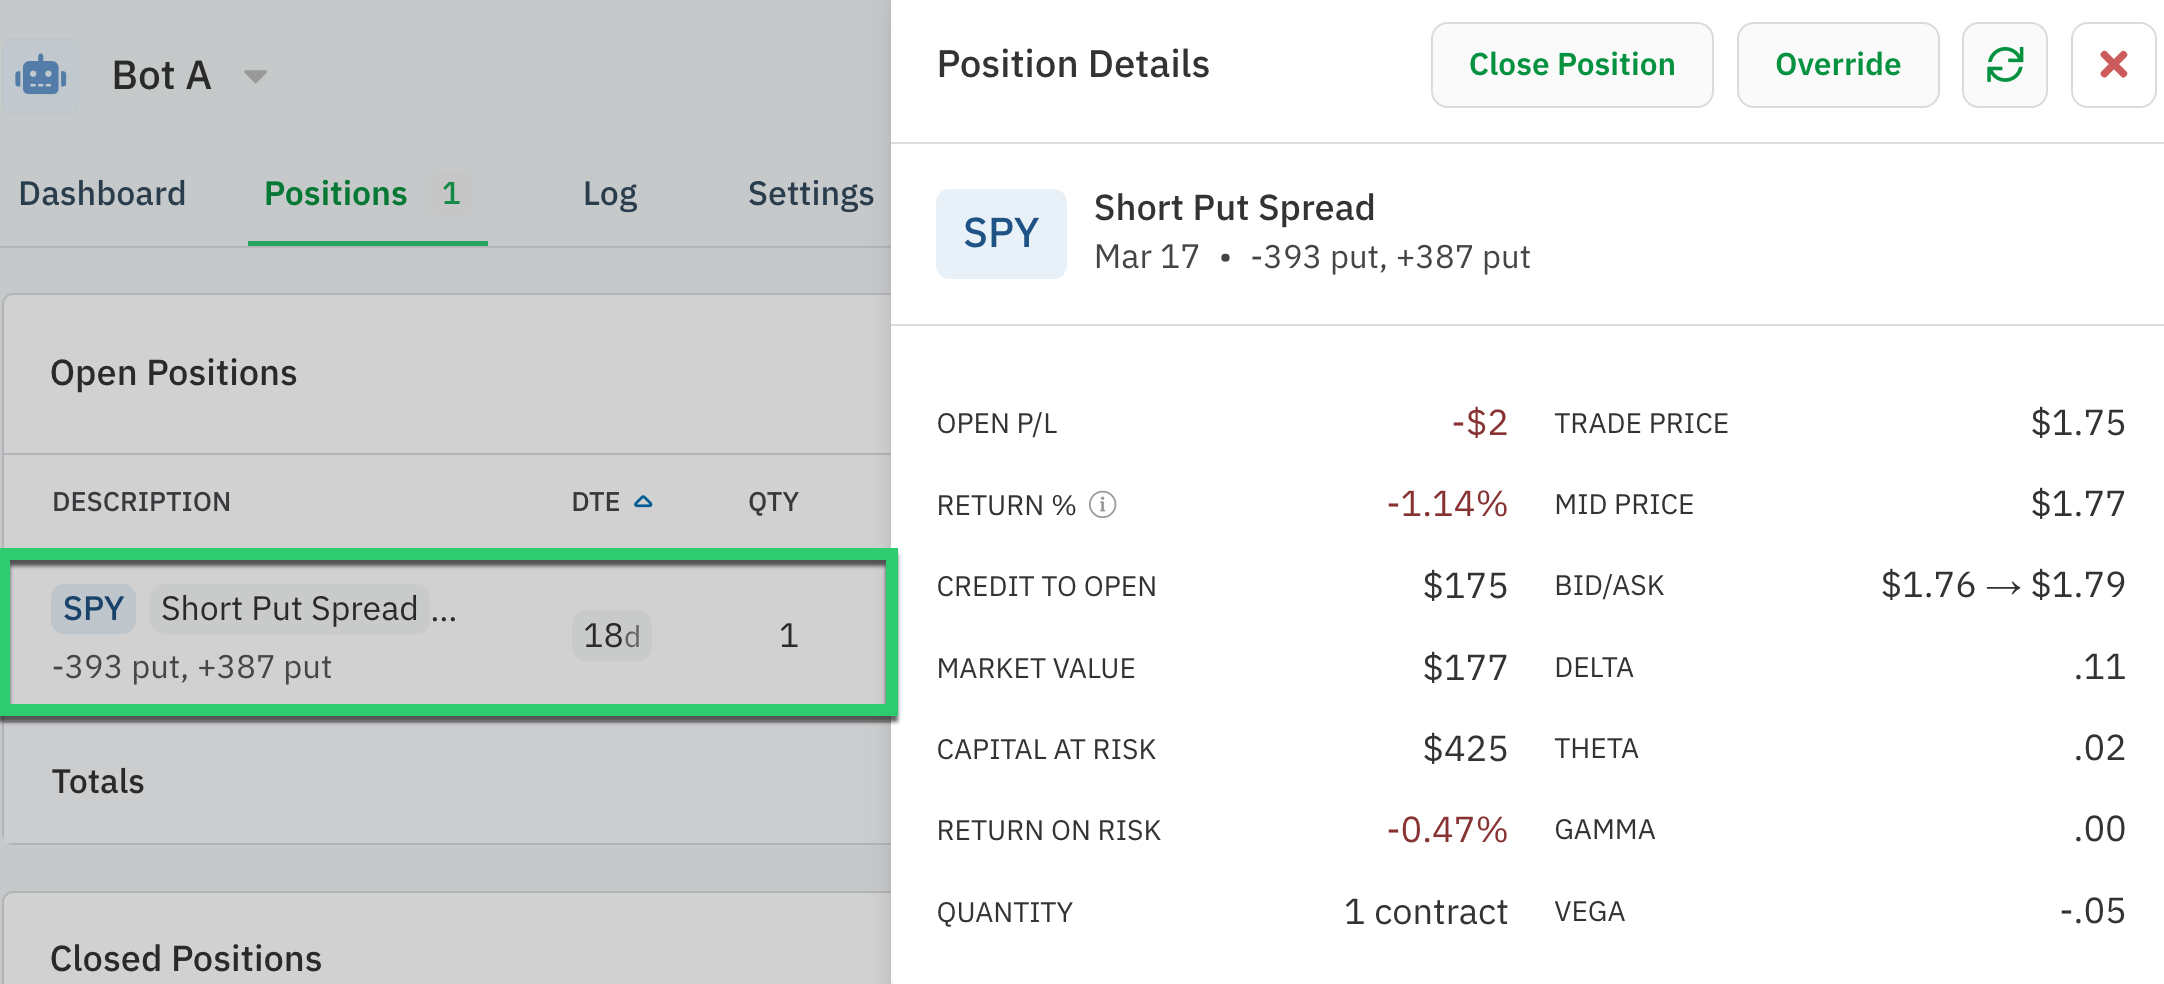Expand the Closed Positions section

pyautogui.click(x=185, y=957)
